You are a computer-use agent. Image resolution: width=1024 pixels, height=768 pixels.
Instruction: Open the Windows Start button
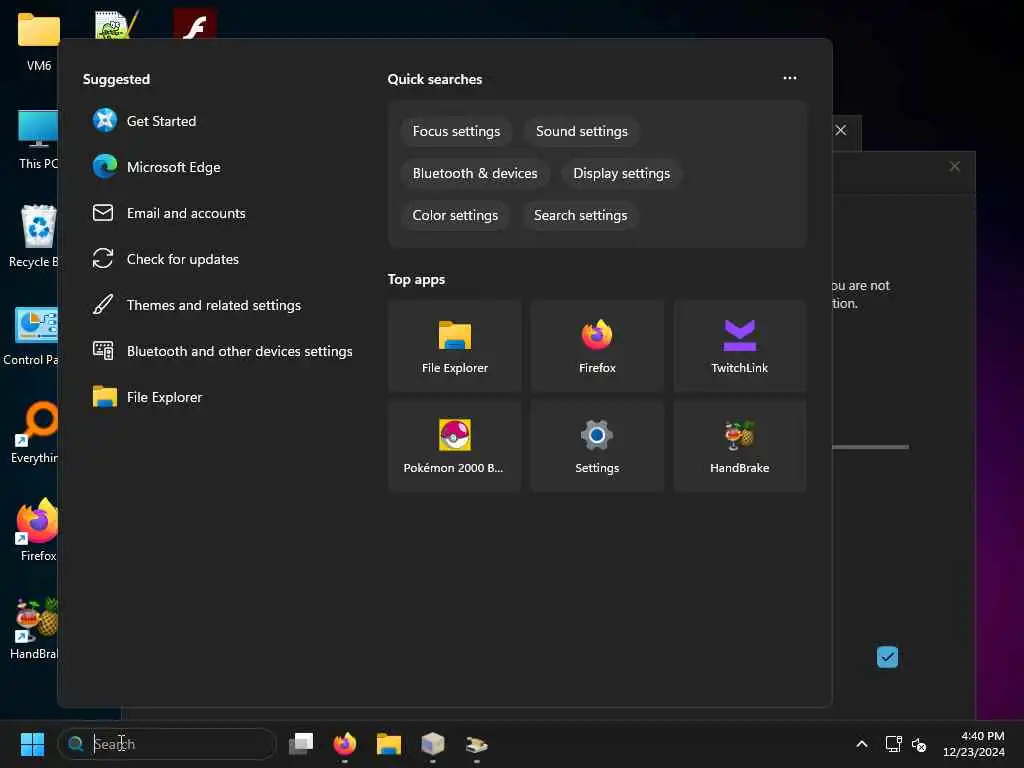point(32,744)
